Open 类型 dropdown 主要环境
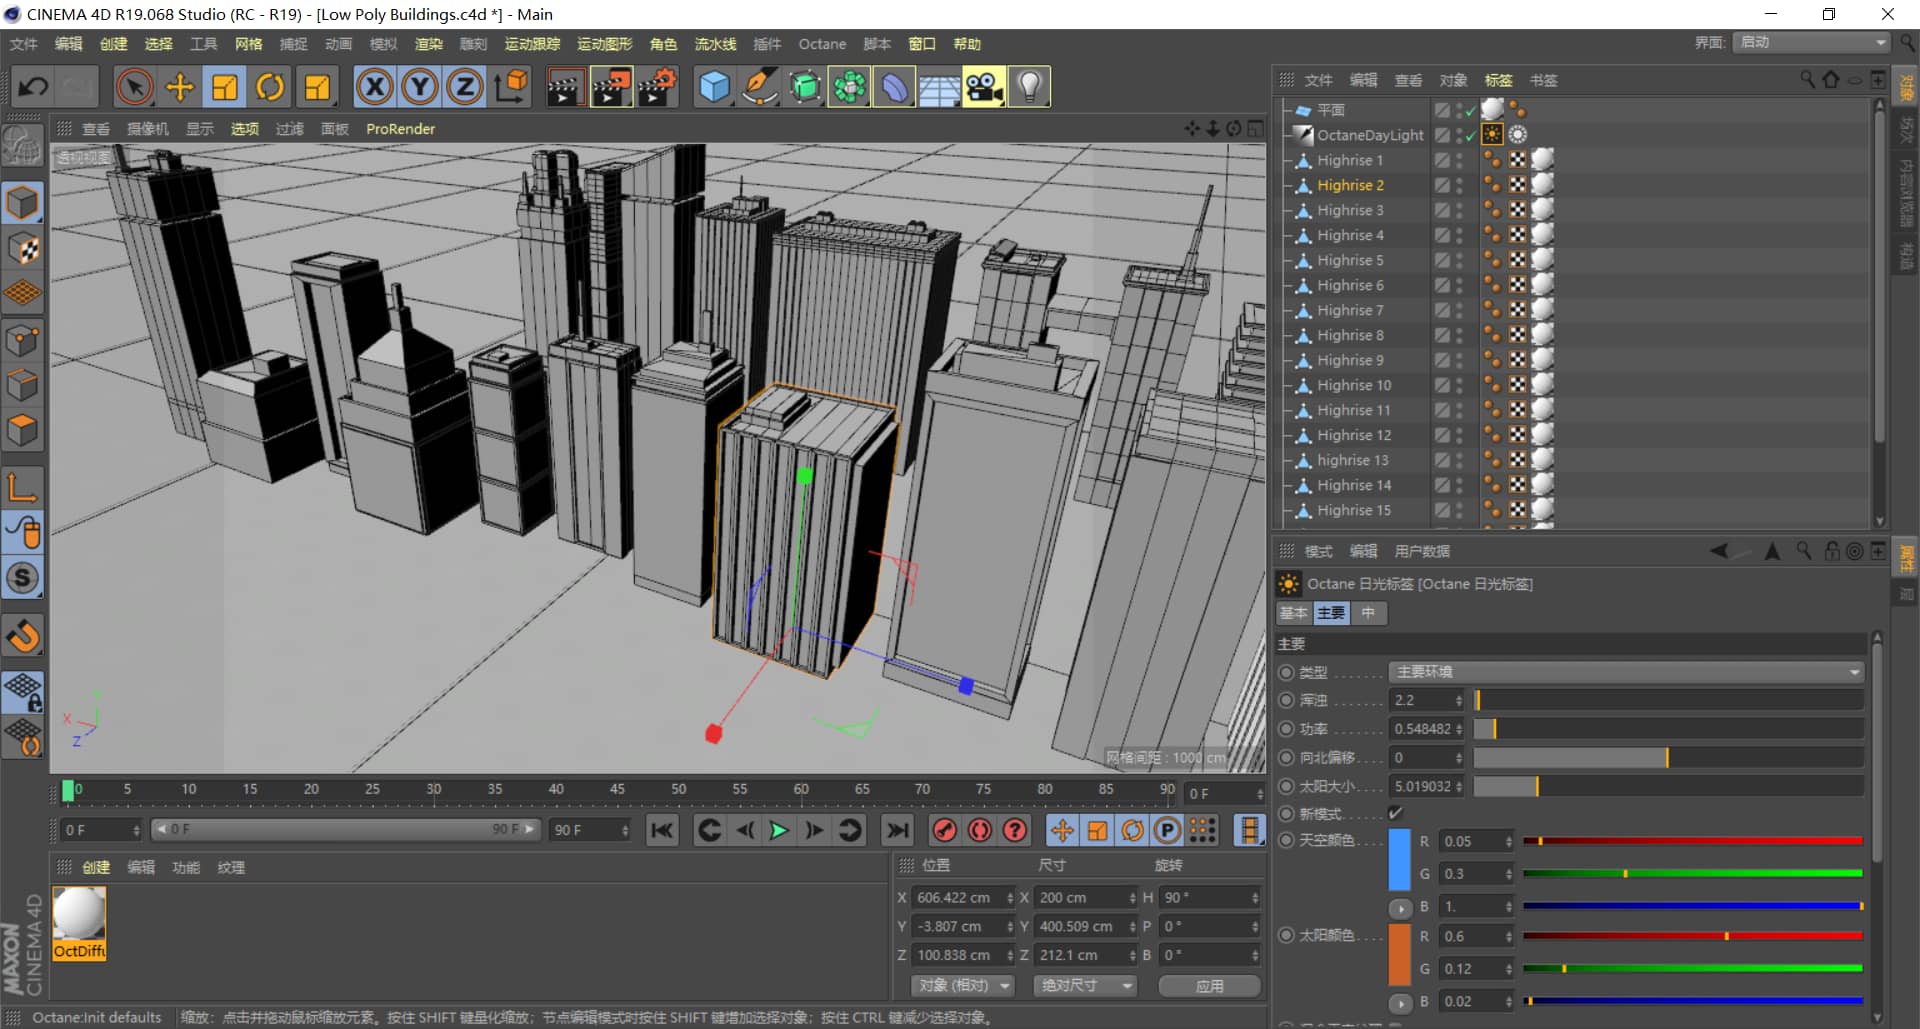The image size is (1920, 1029). [1626, 672]
